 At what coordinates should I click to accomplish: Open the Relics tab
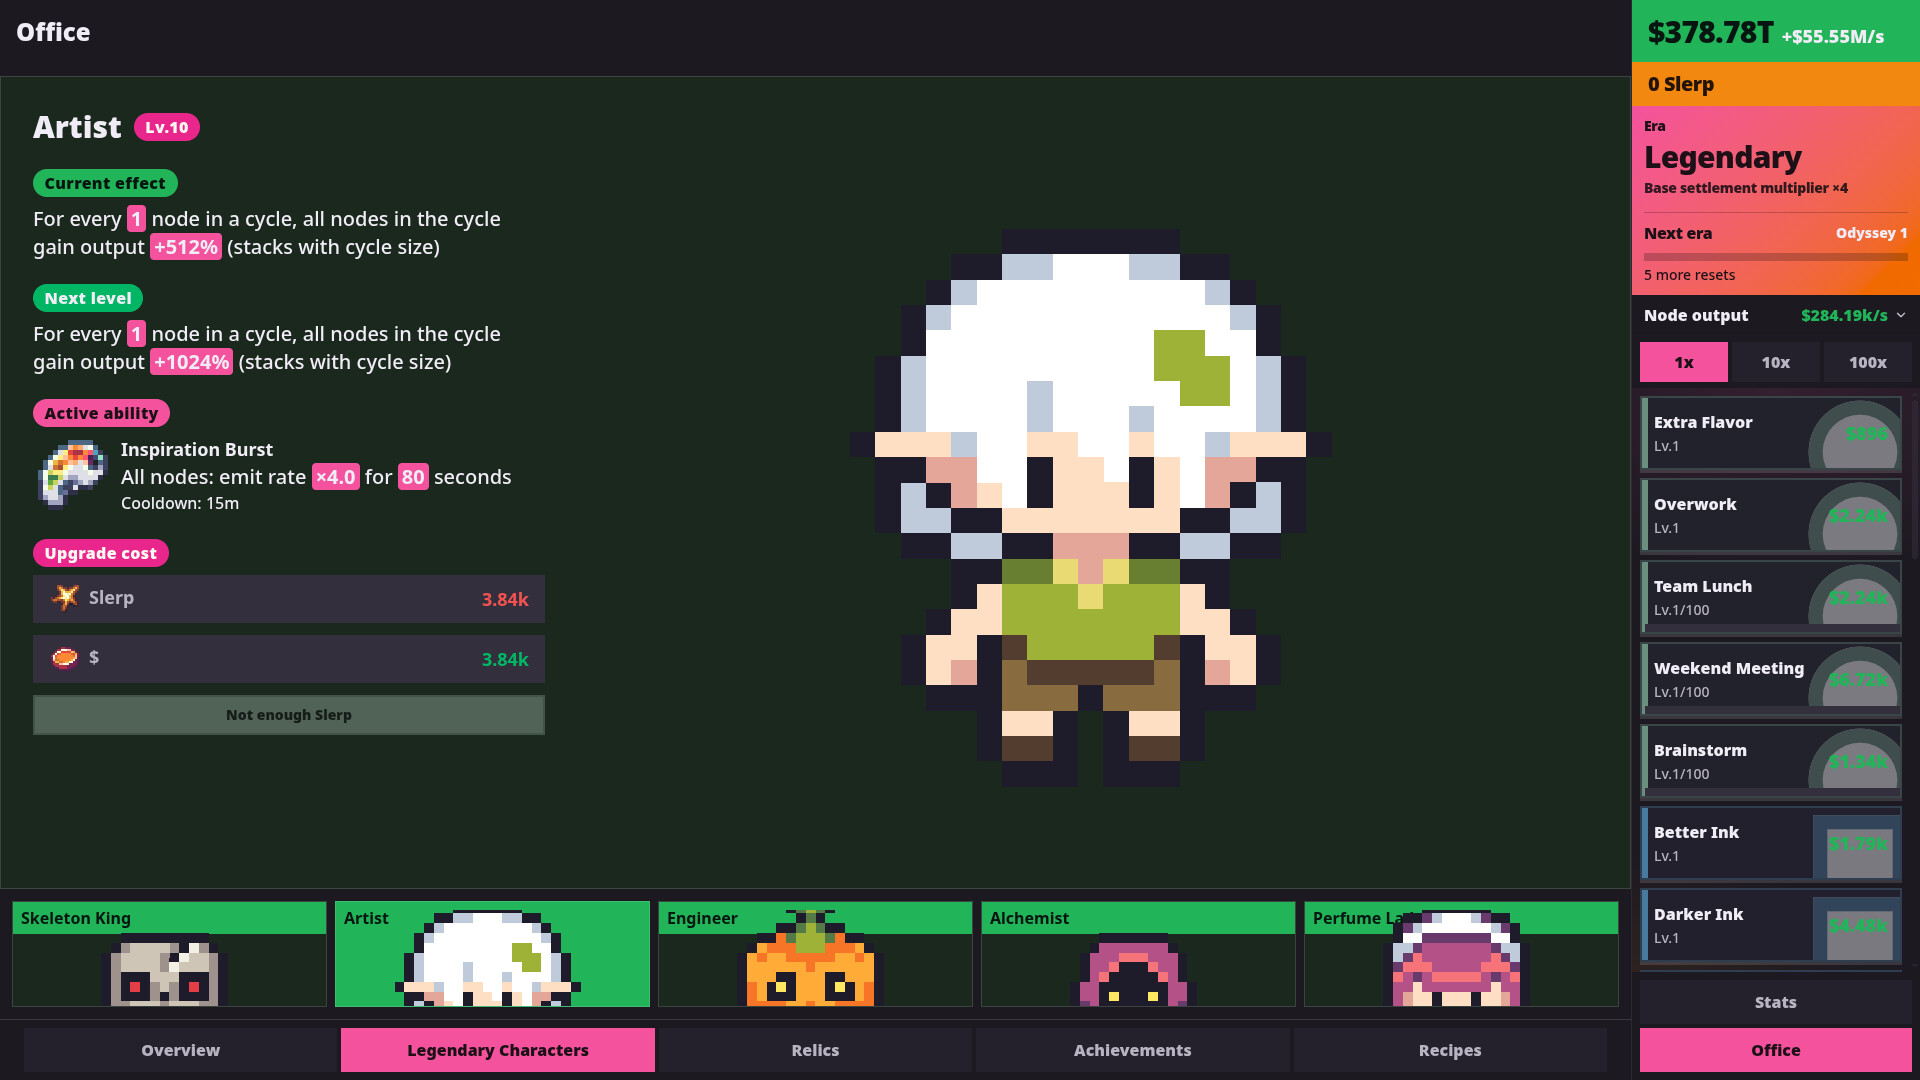pyautogui.click(x=815, y=1050)
